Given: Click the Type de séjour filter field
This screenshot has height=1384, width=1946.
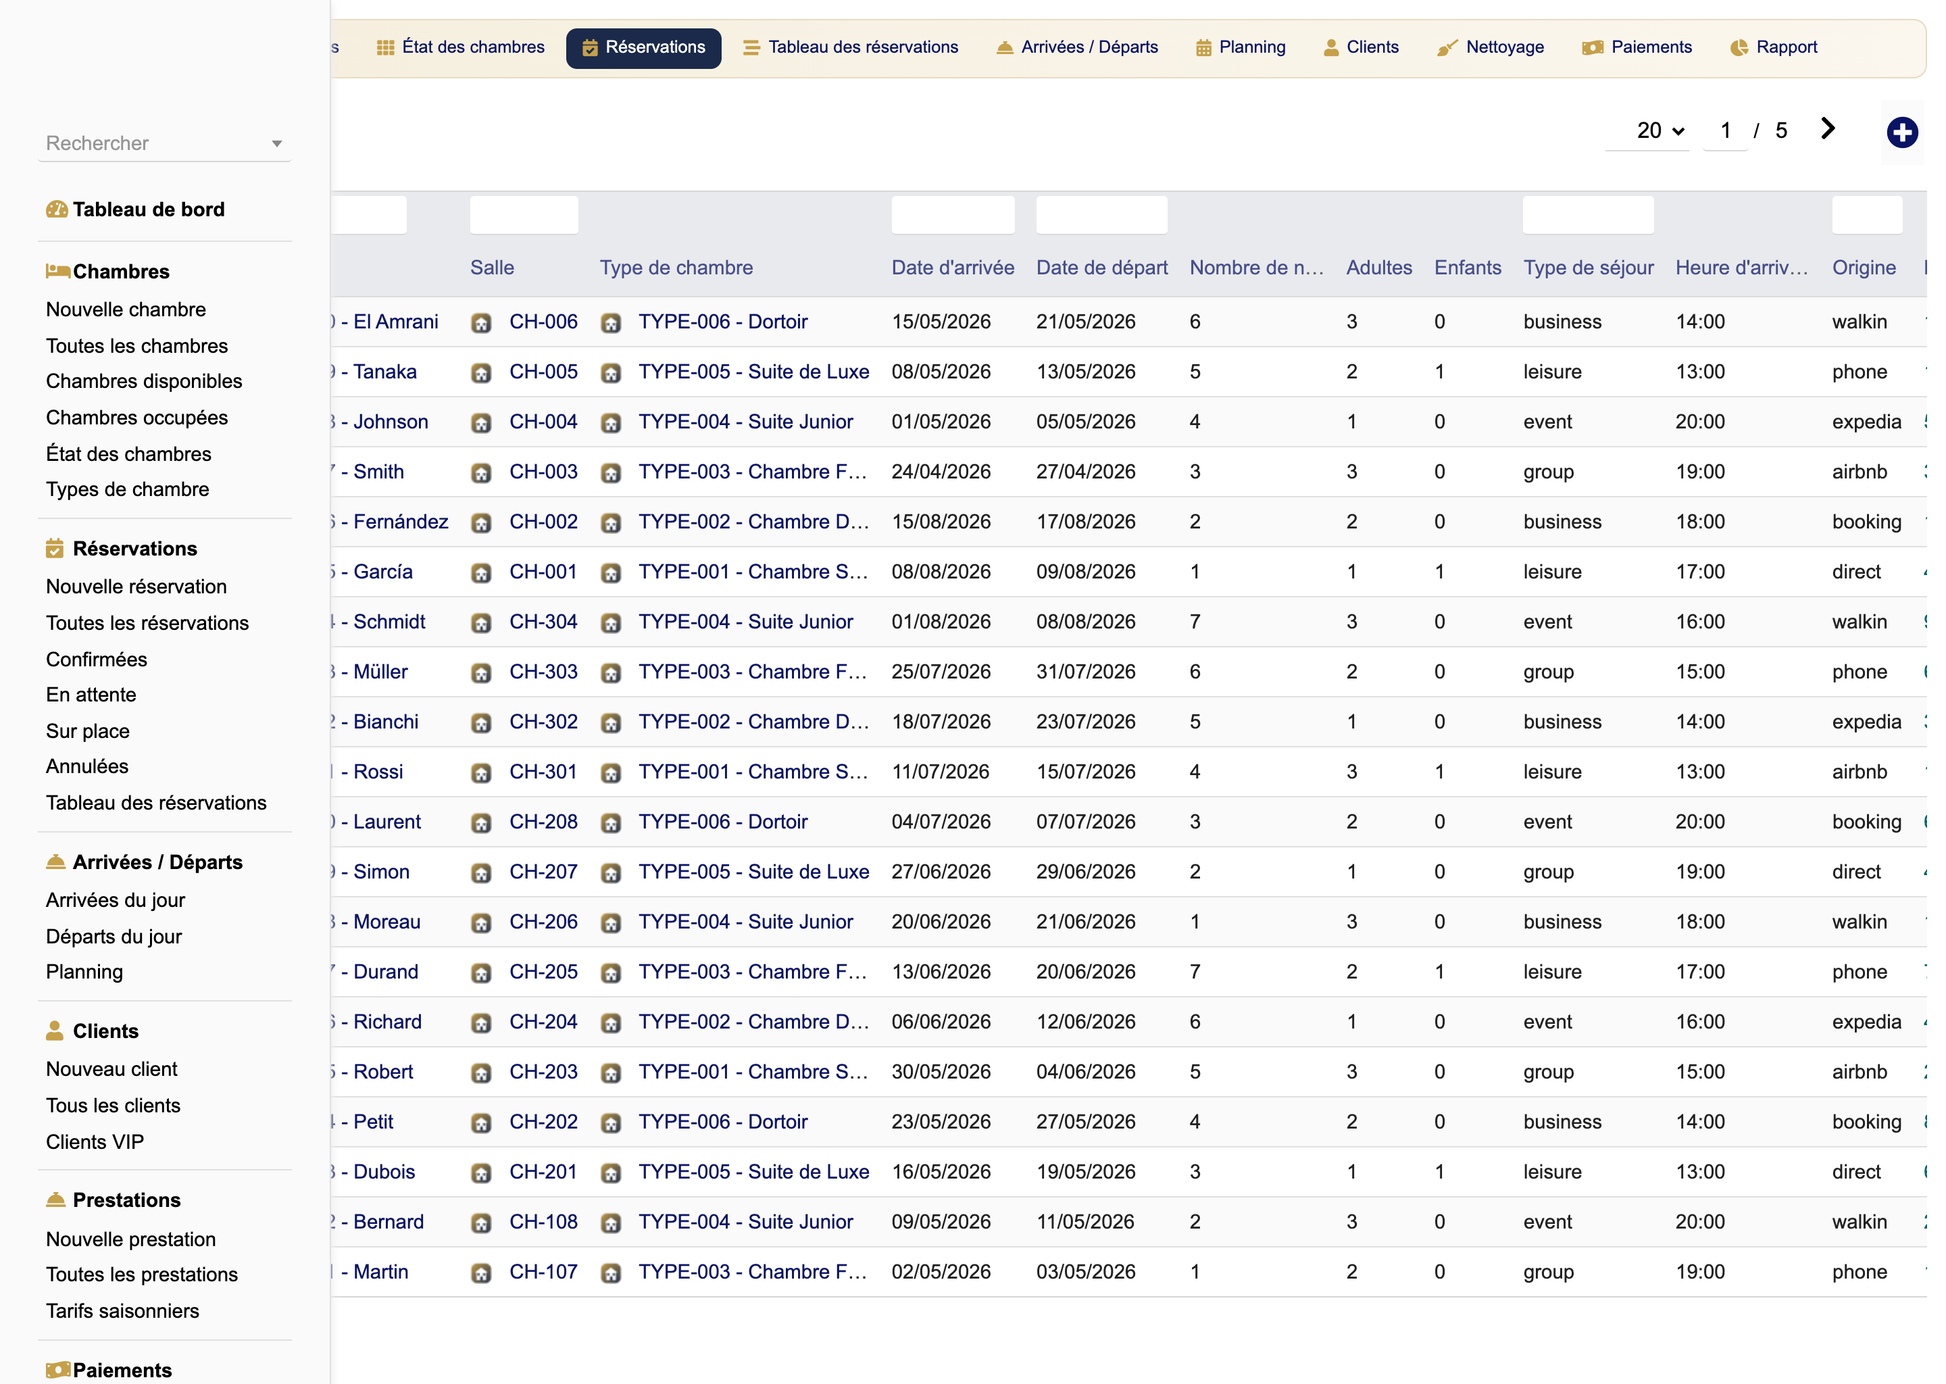Looking at the screenshot, I should click(1588, 215).
